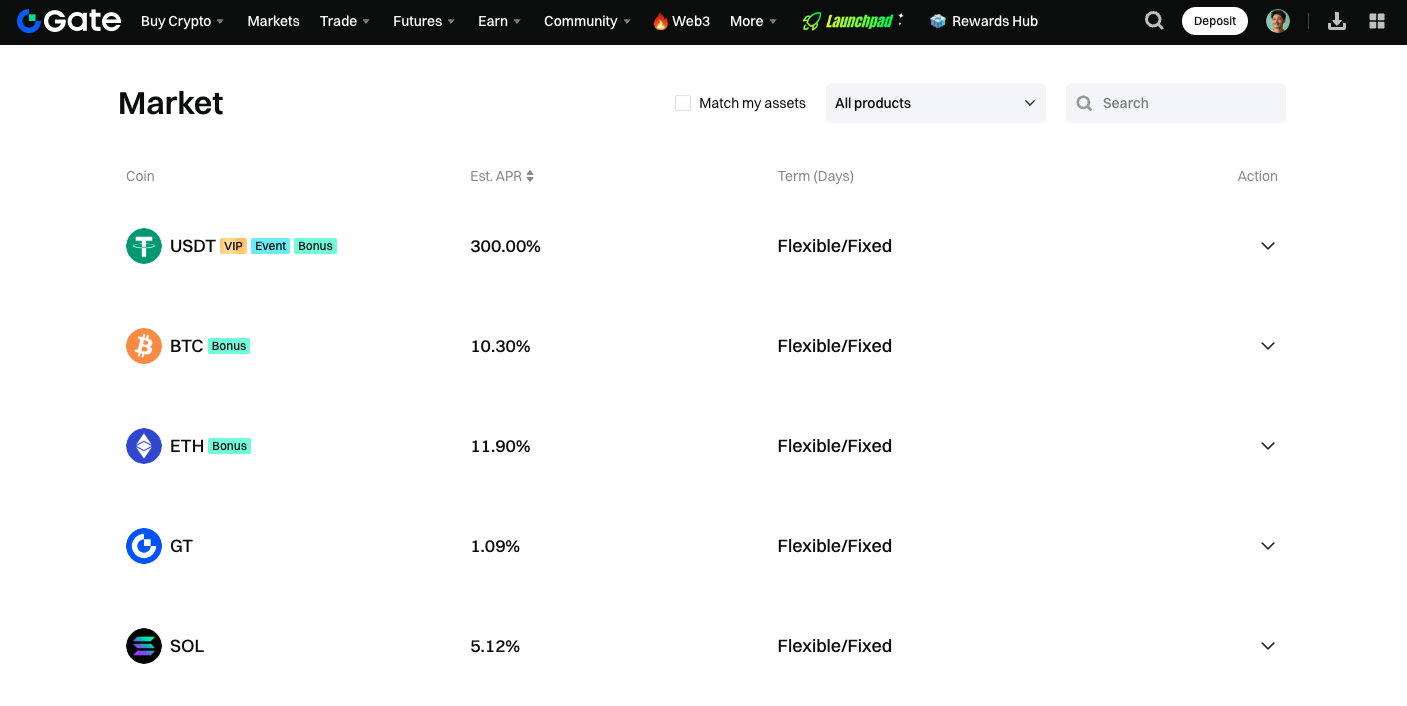
Task: Click the Ethereum coin icon
Action: click(144, 446)
